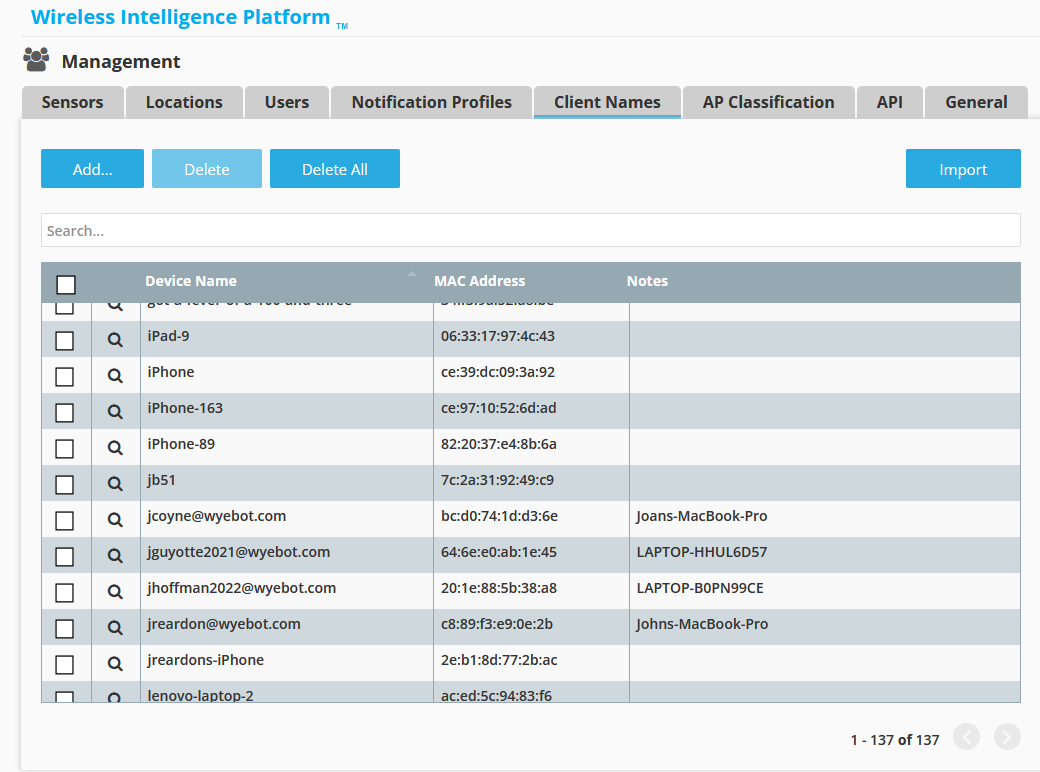
Task: Open the Locations tab
Action: pyautogui.click(x=184, y=102)
